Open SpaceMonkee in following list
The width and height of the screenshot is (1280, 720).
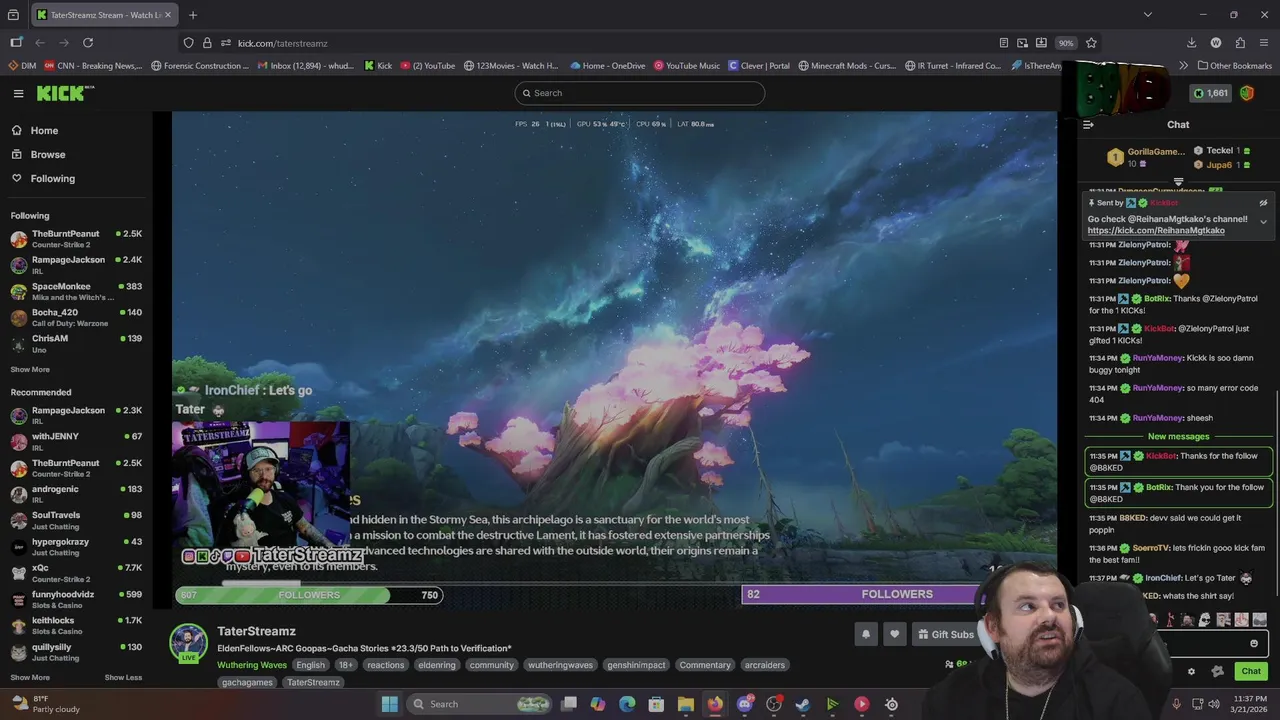pyautogui.click(x=76, y=291)
